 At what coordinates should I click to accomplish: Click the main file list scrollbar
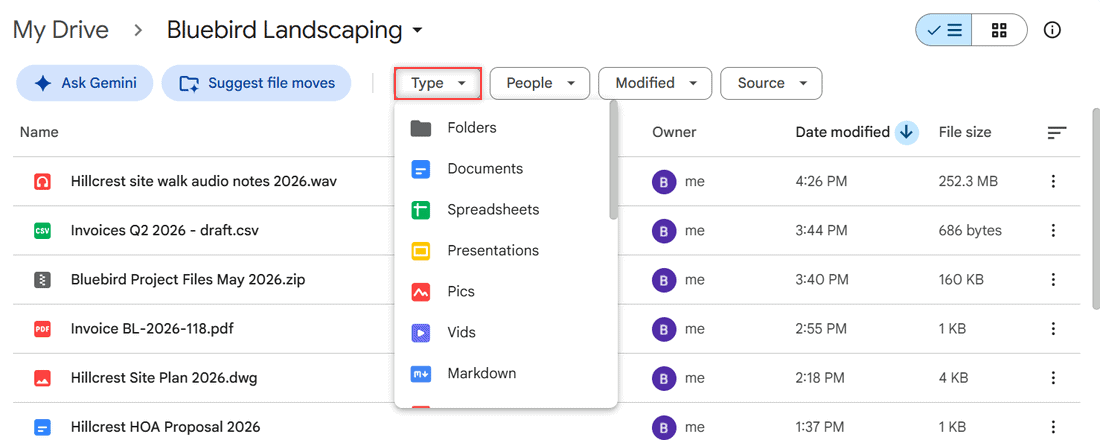click(1096, 208)
